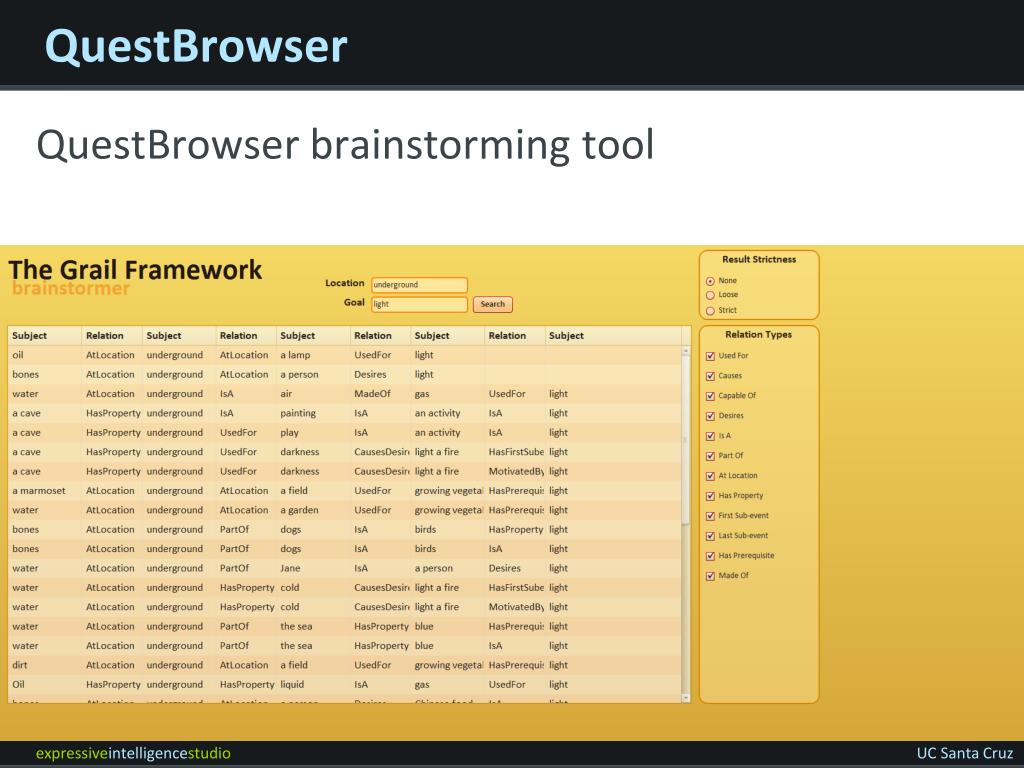Click the 'Relation Types' panel heading

758,334
